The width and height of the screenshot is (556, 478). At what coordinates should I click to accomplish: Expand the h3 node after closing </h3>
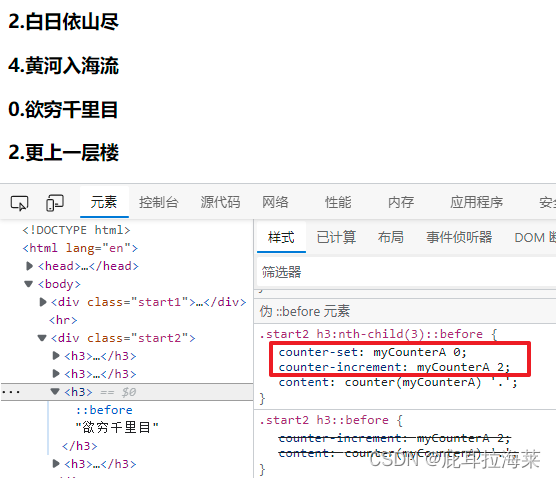pos(56,463)
